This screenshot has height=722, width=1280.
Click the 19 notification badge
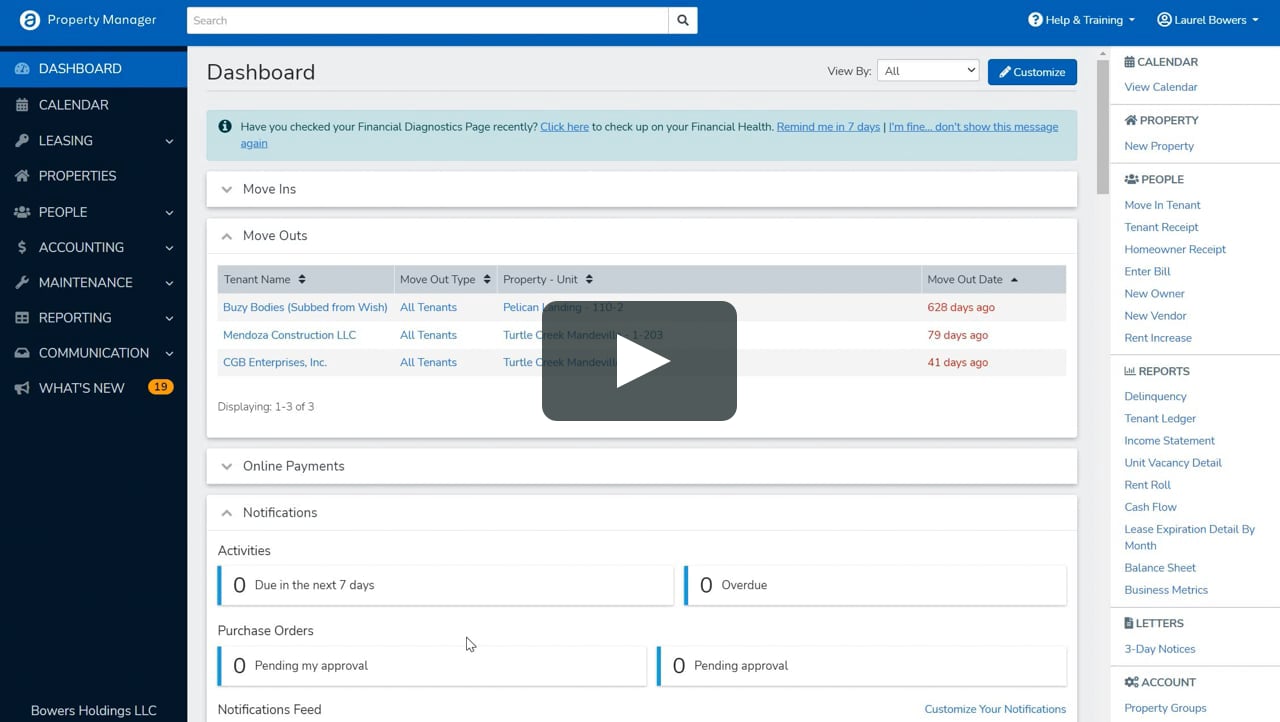pyautogui.click(x=160, y=387)
